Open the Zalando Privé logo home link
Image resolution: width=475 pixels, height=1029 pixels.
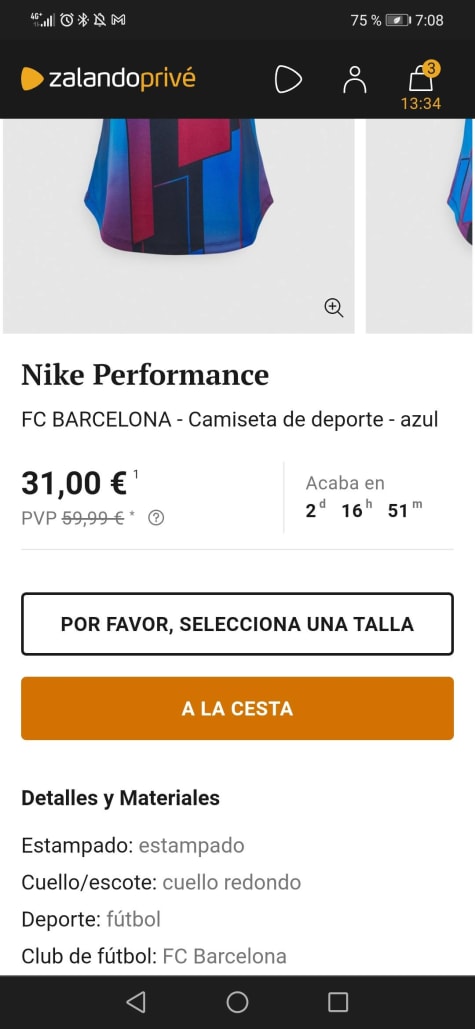click(x=108, y=79)
